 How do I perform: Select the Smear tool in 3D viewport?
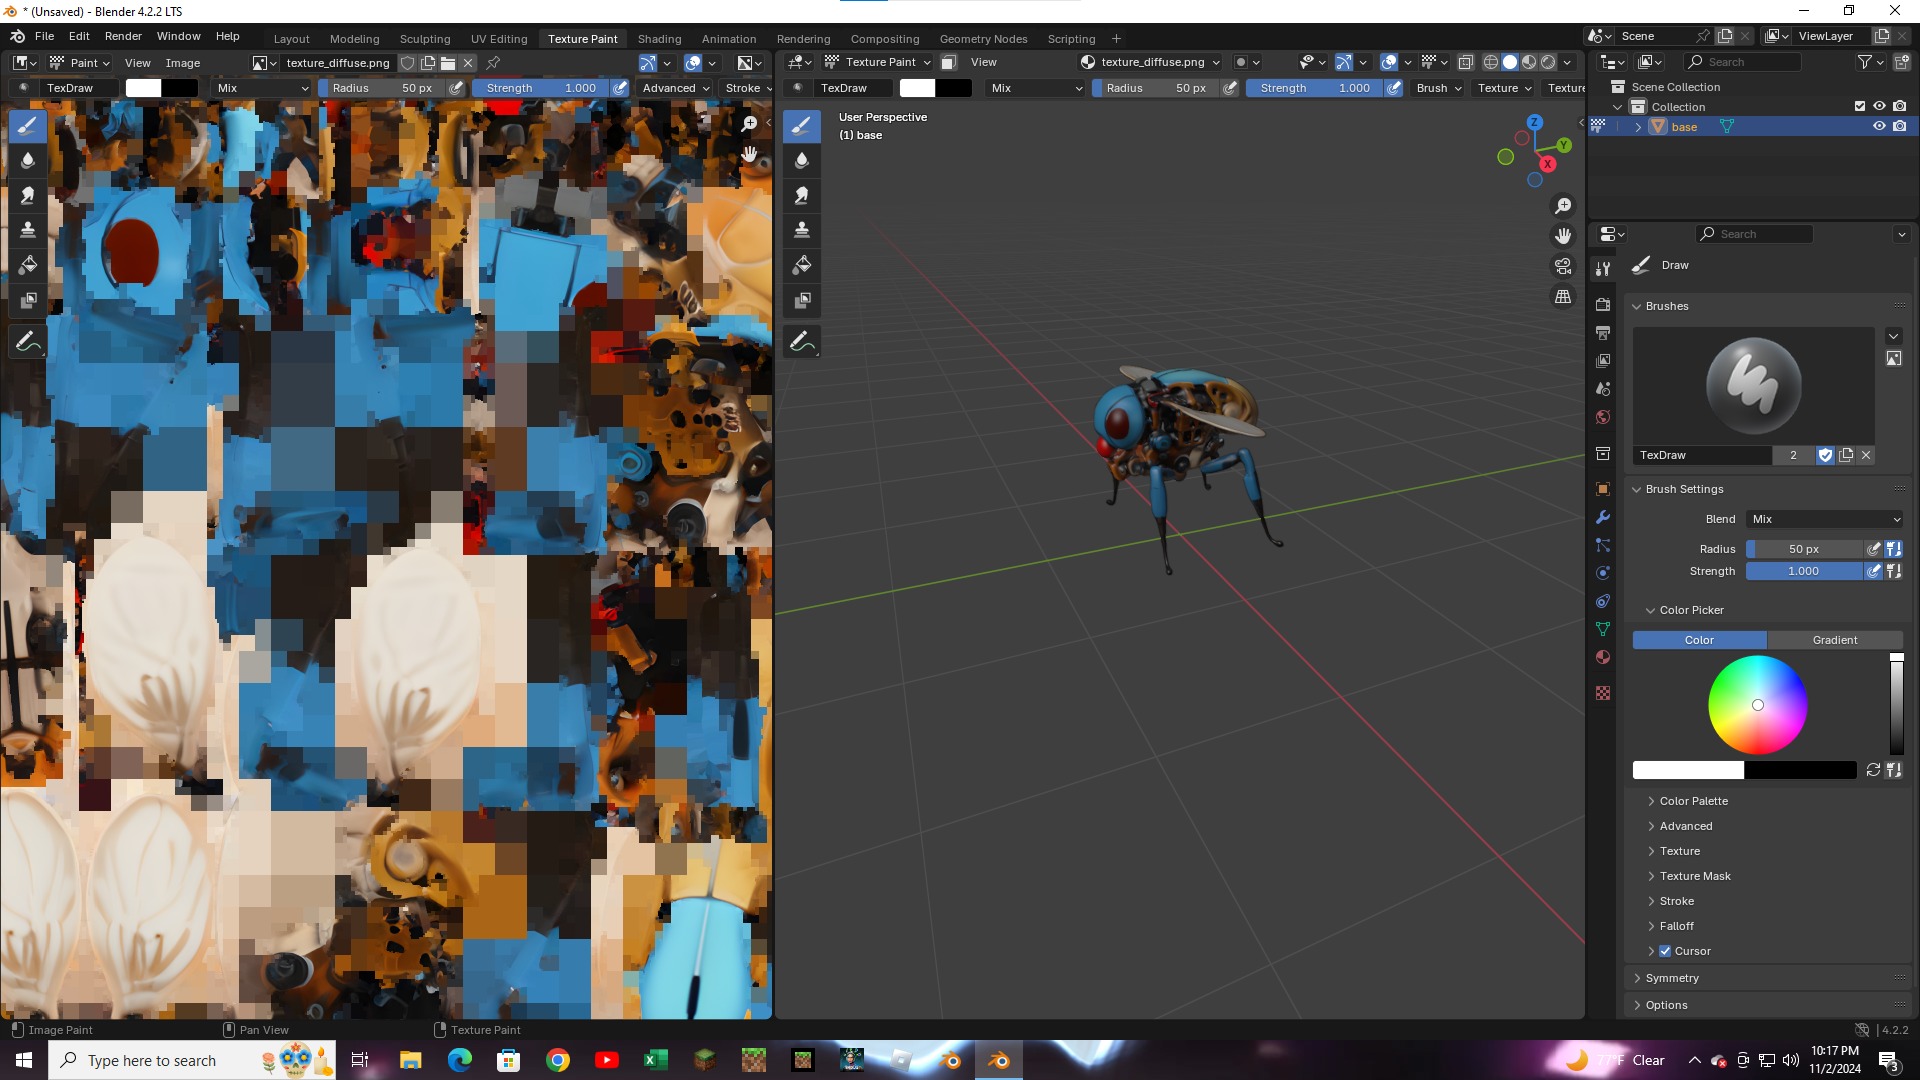pyautogui.click(x=802, y=196)
